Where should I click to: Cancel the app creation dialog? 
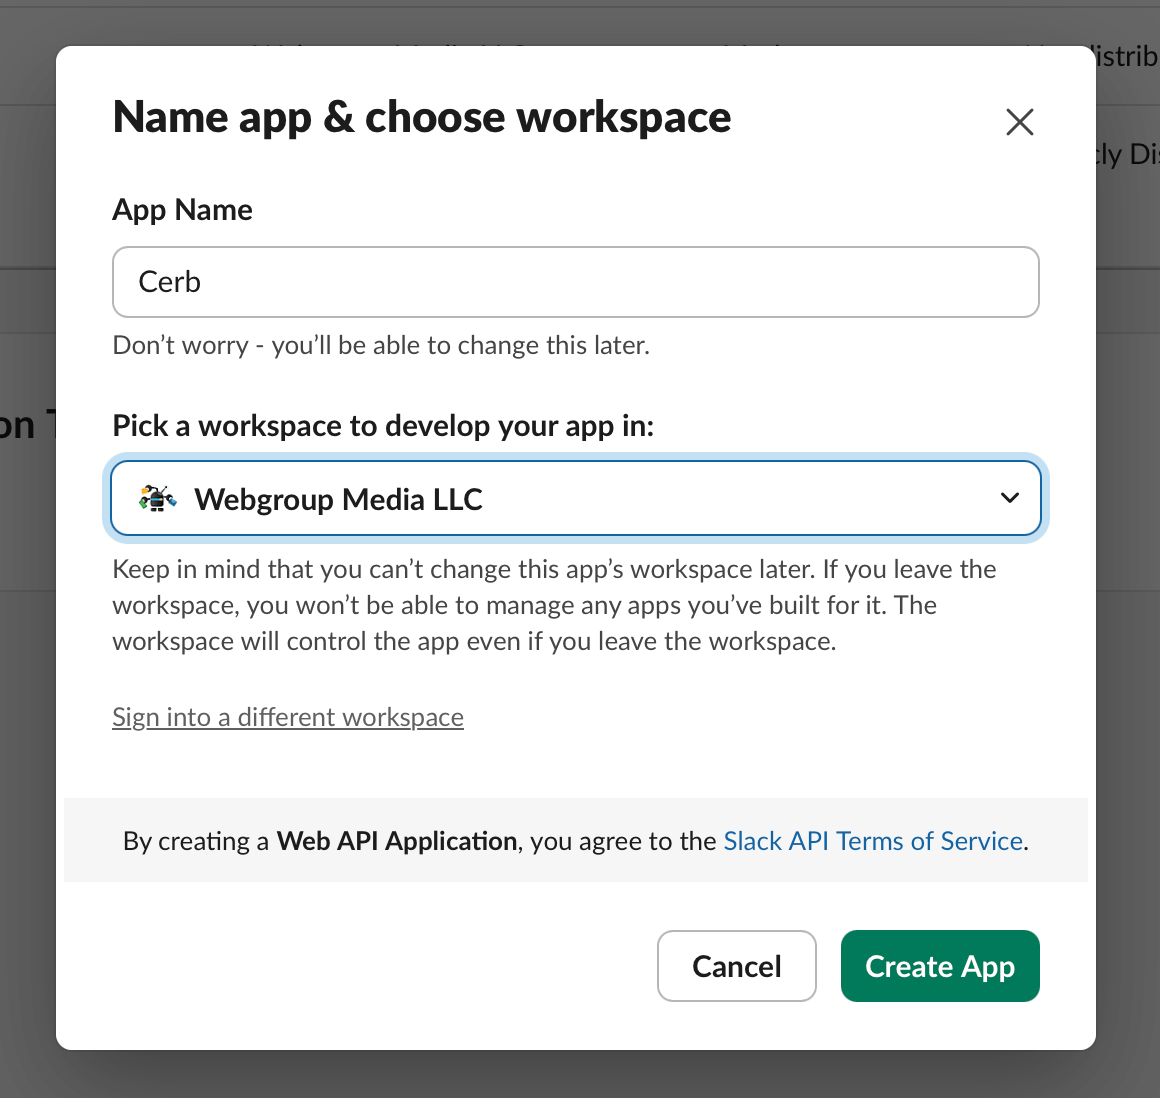(x=736, y=966)
